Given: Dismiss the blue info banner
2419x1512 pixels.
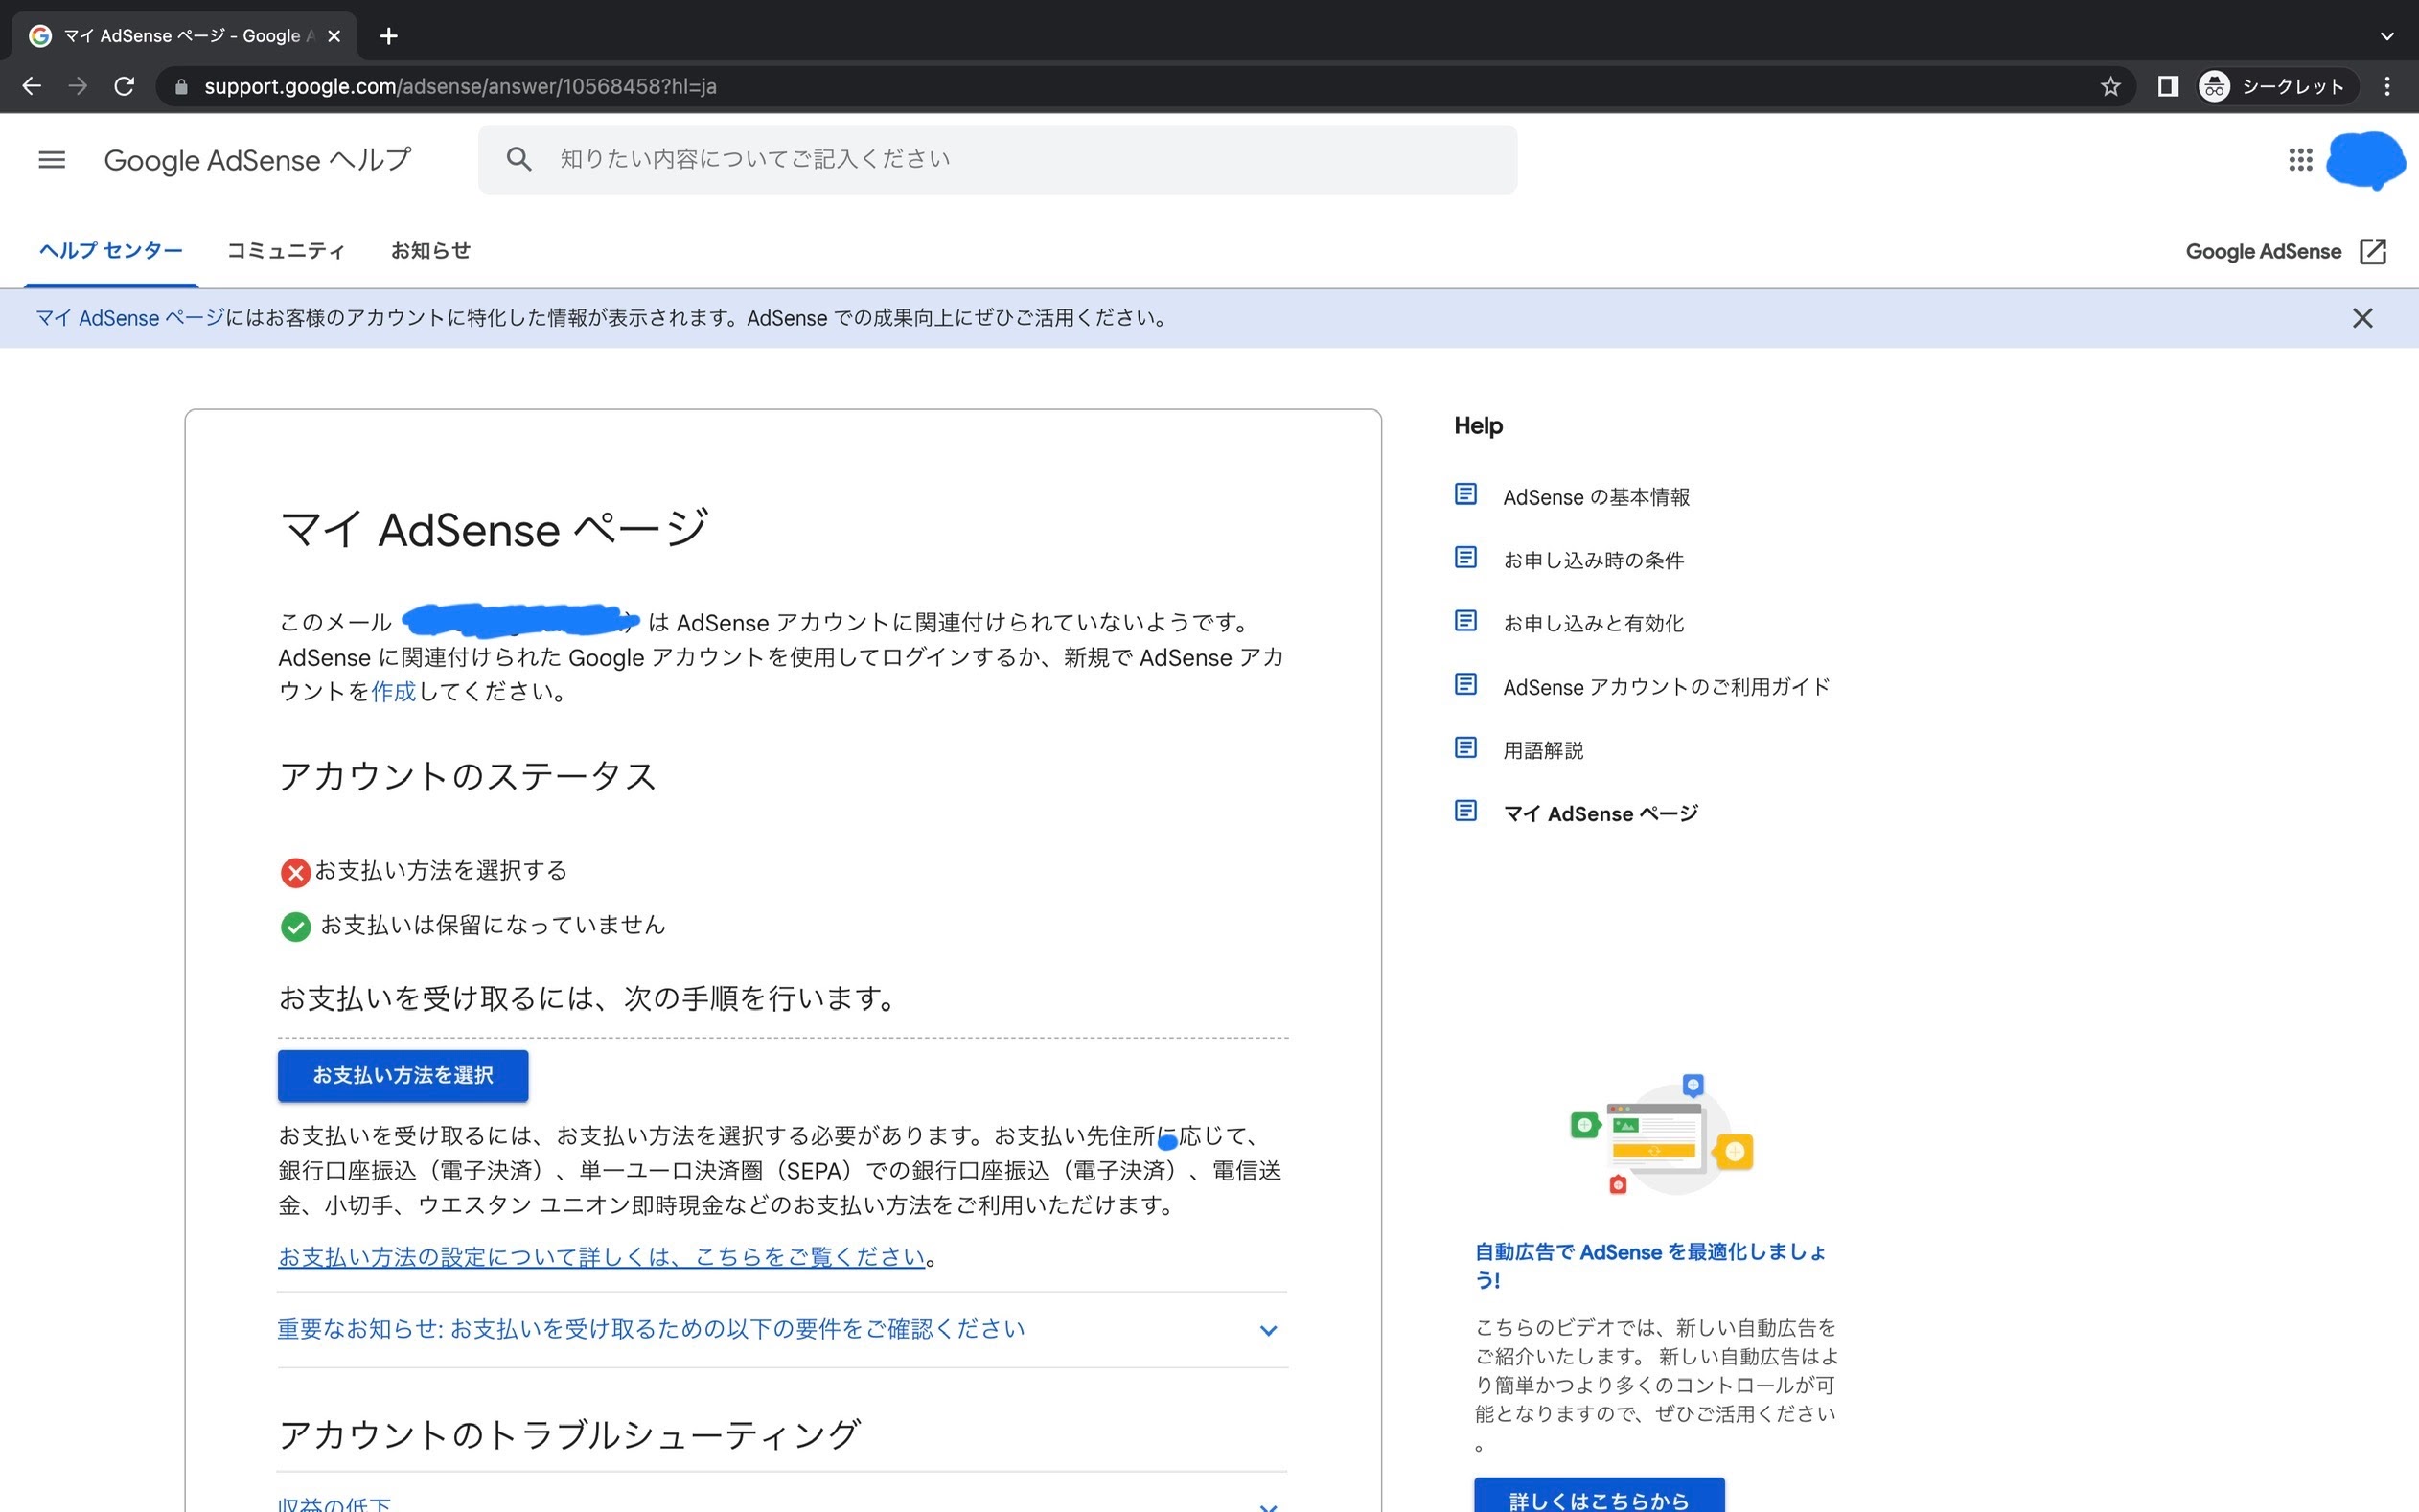Looking at the screenshot, I should [2362, 318].
